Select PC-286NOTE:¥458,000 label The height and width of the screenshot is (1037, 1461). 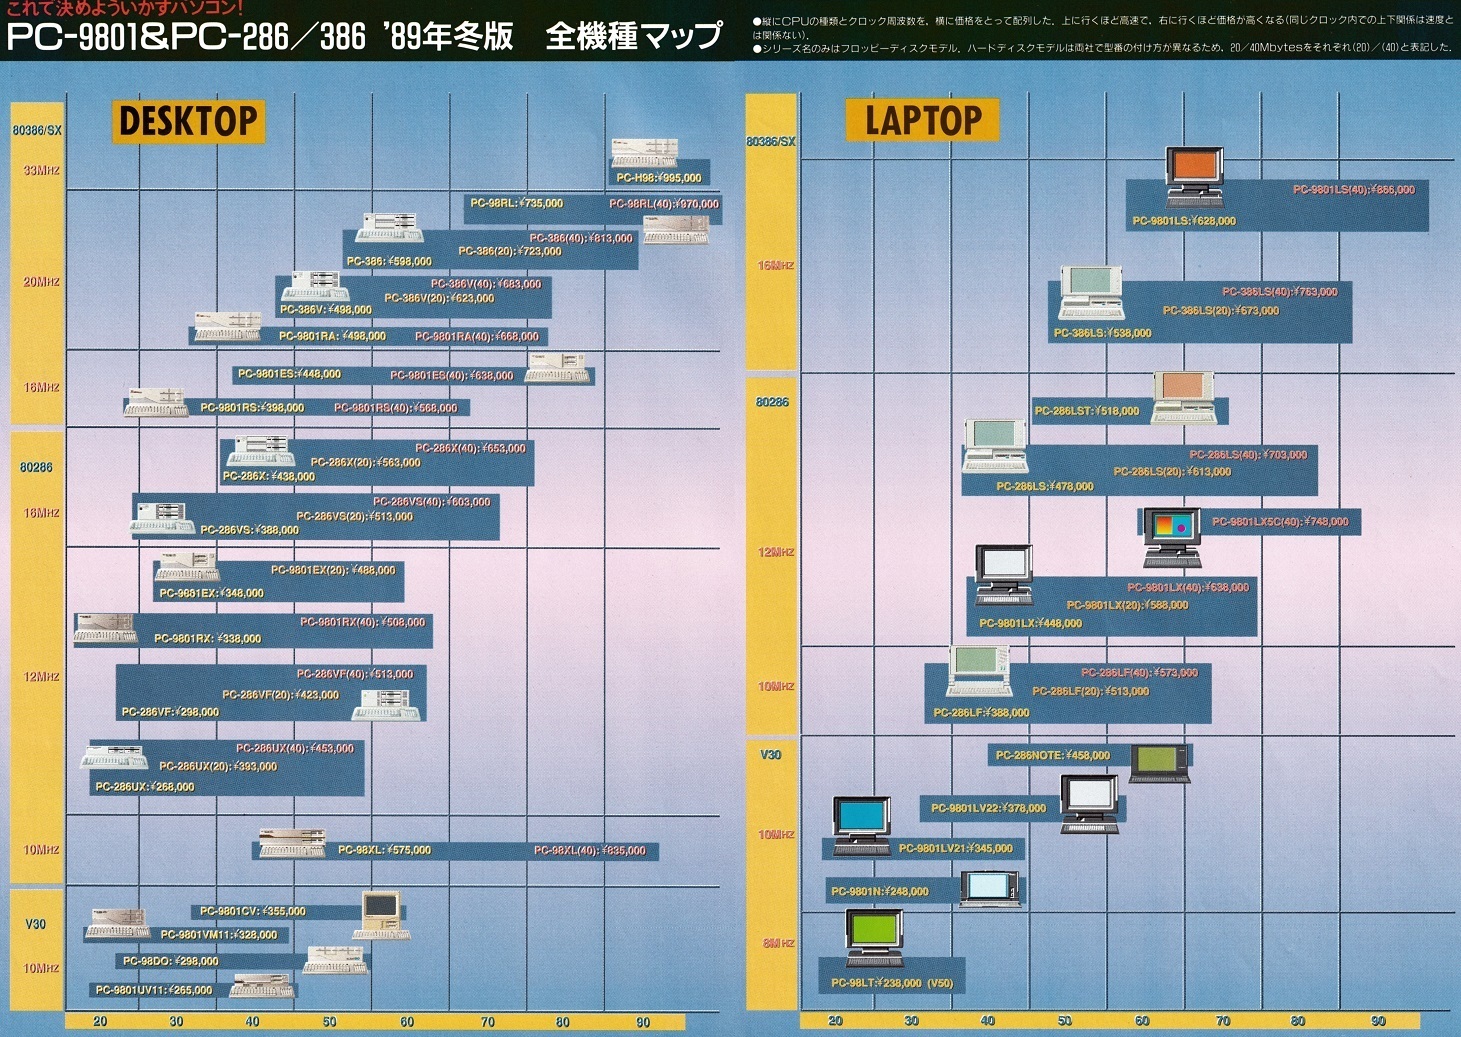click(x=1052, y=756)
